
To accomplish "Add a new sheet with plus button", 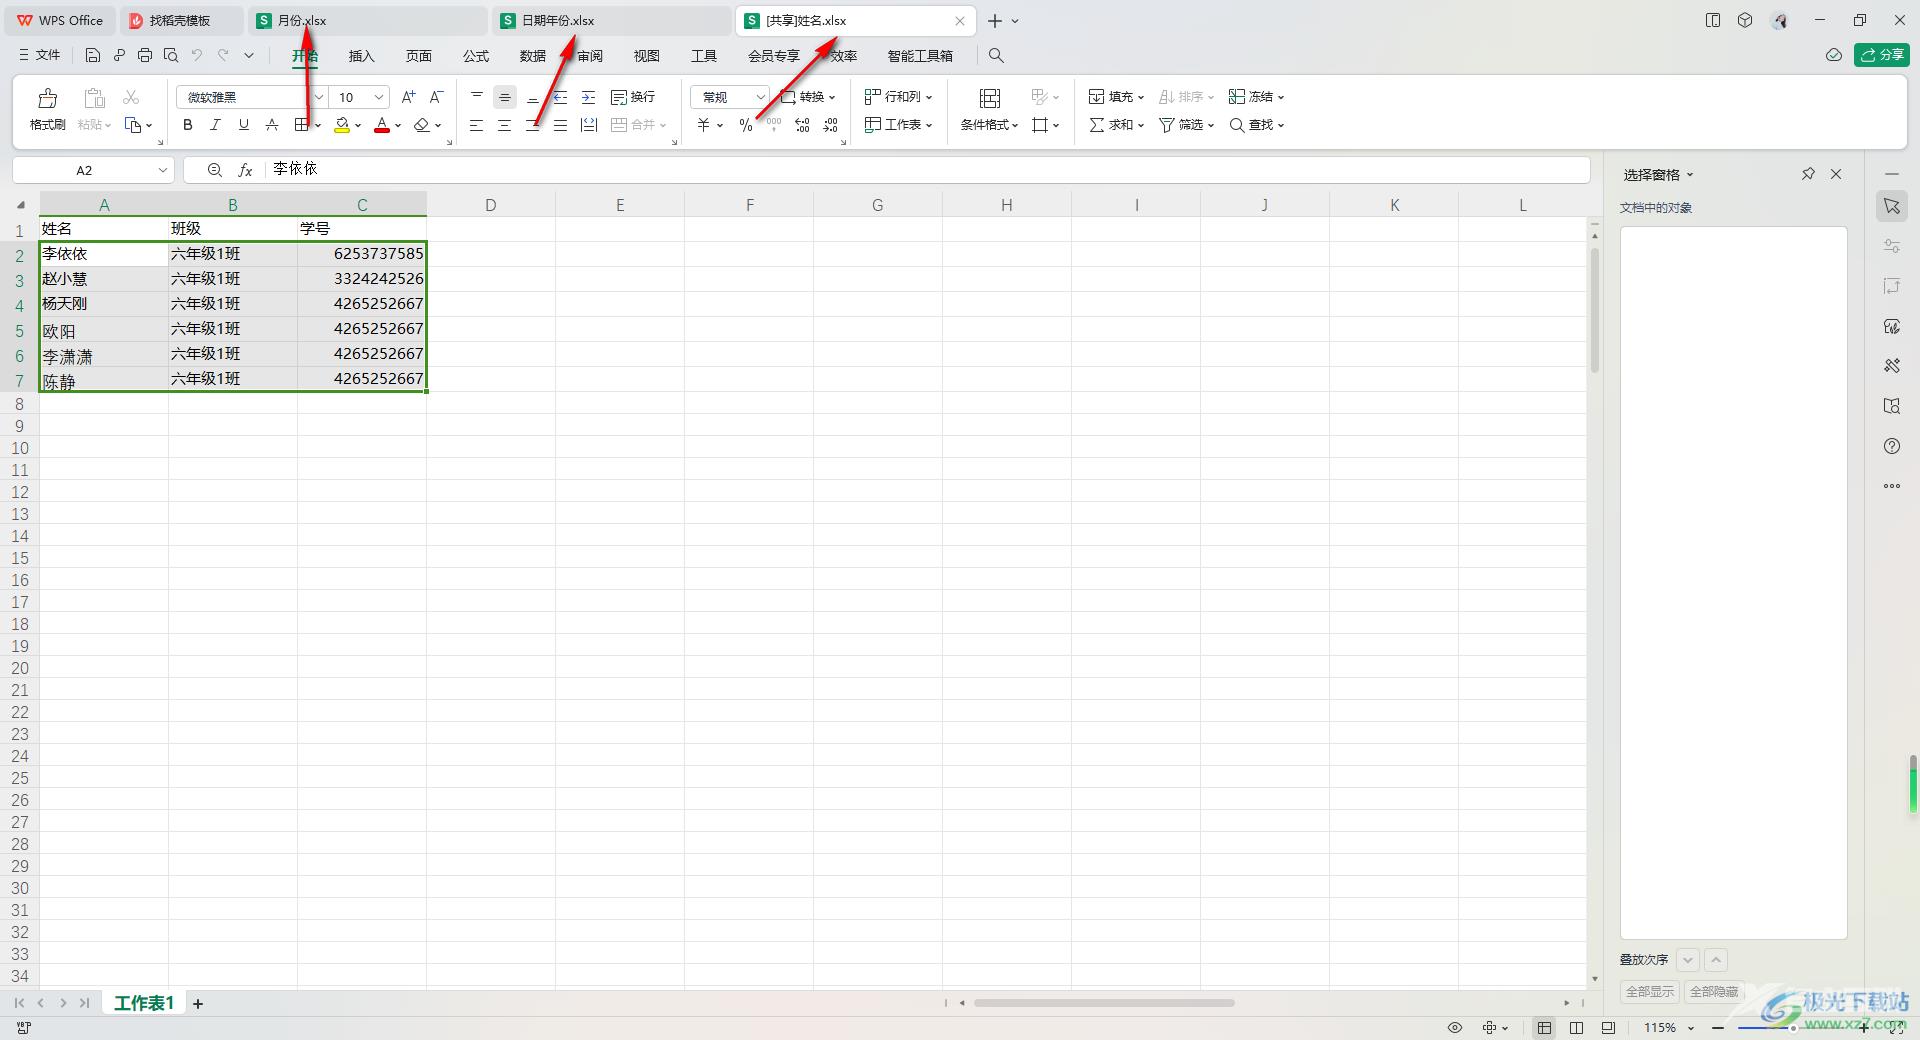I will [x=198, y=1004].
